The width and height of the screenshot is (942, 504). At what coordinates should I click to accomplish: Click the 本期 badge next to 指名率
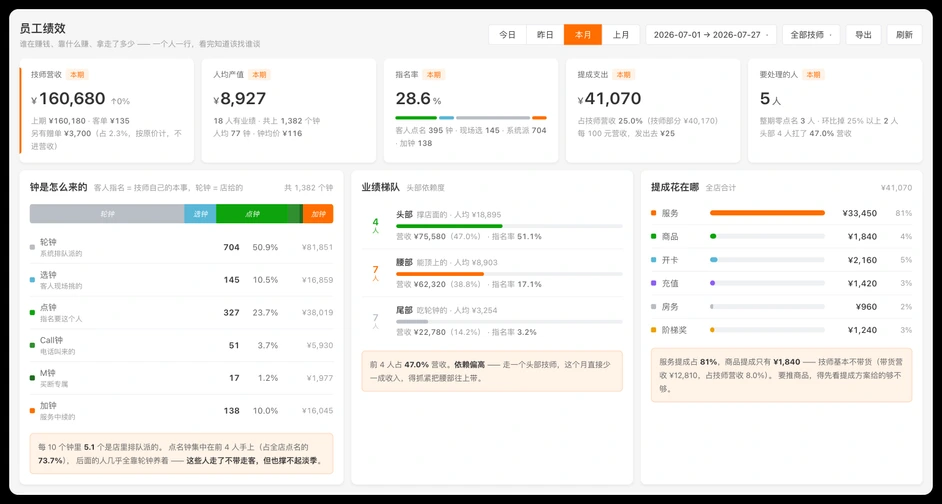point(433,75)
